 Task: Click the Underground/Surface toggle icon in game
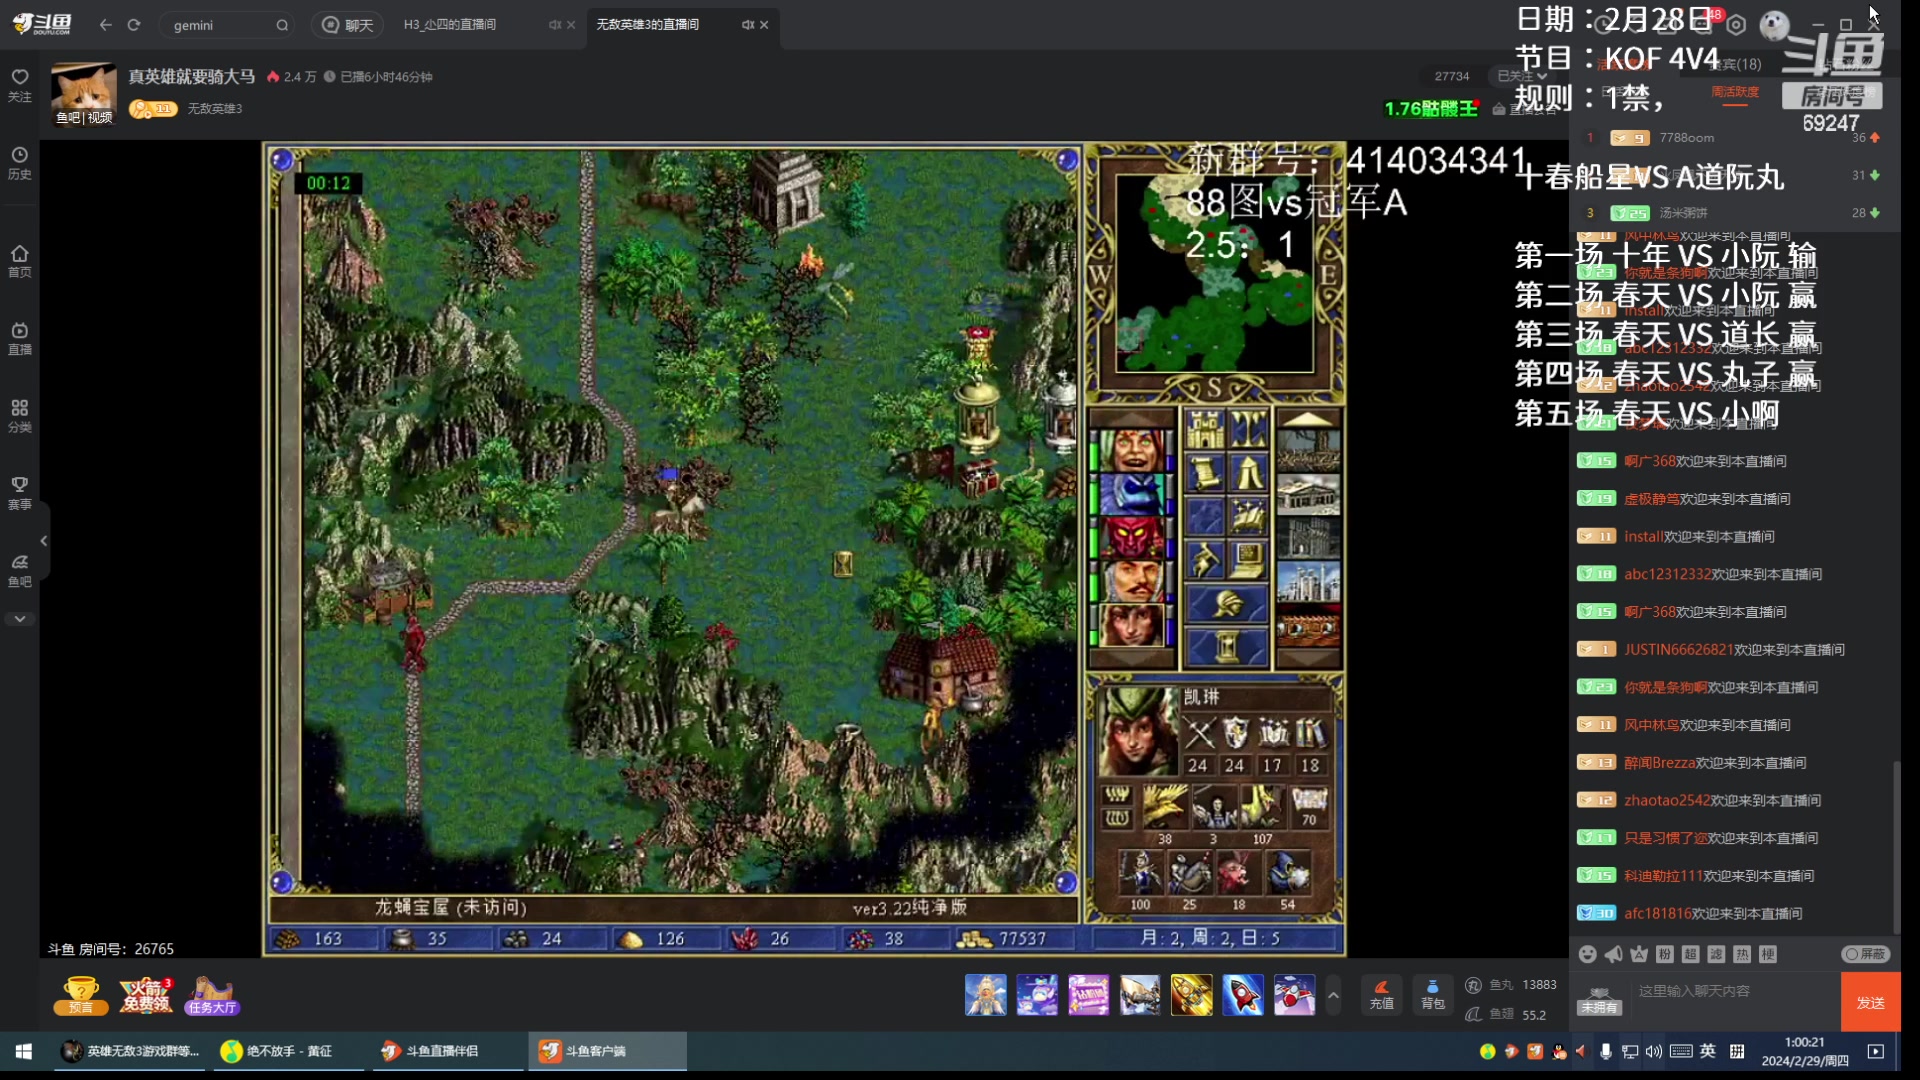click(1249, 430)
